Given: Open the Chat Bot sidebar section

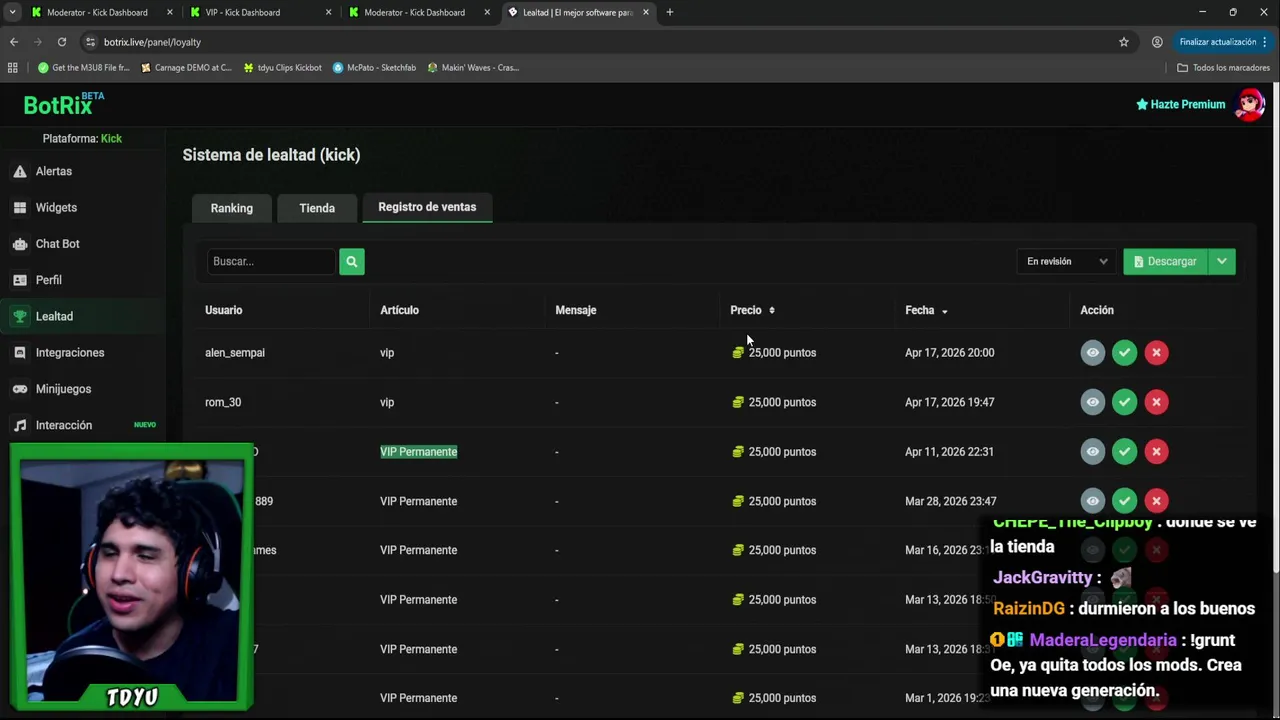Looking at the screenshot, I should point(57,244).
